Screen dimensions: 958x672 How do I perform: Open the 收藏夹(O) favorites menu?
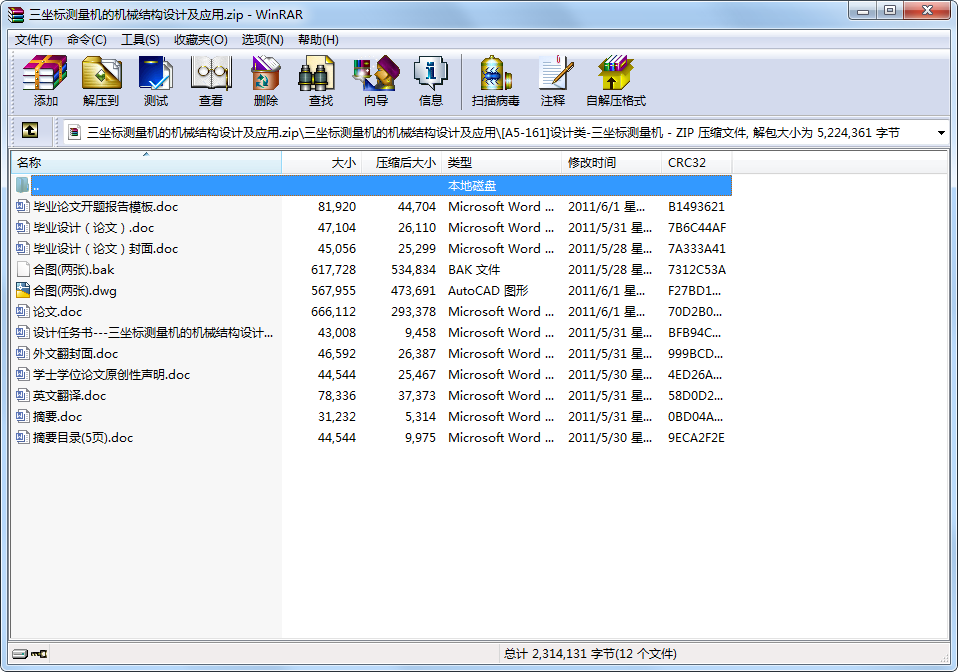point(200,40)
